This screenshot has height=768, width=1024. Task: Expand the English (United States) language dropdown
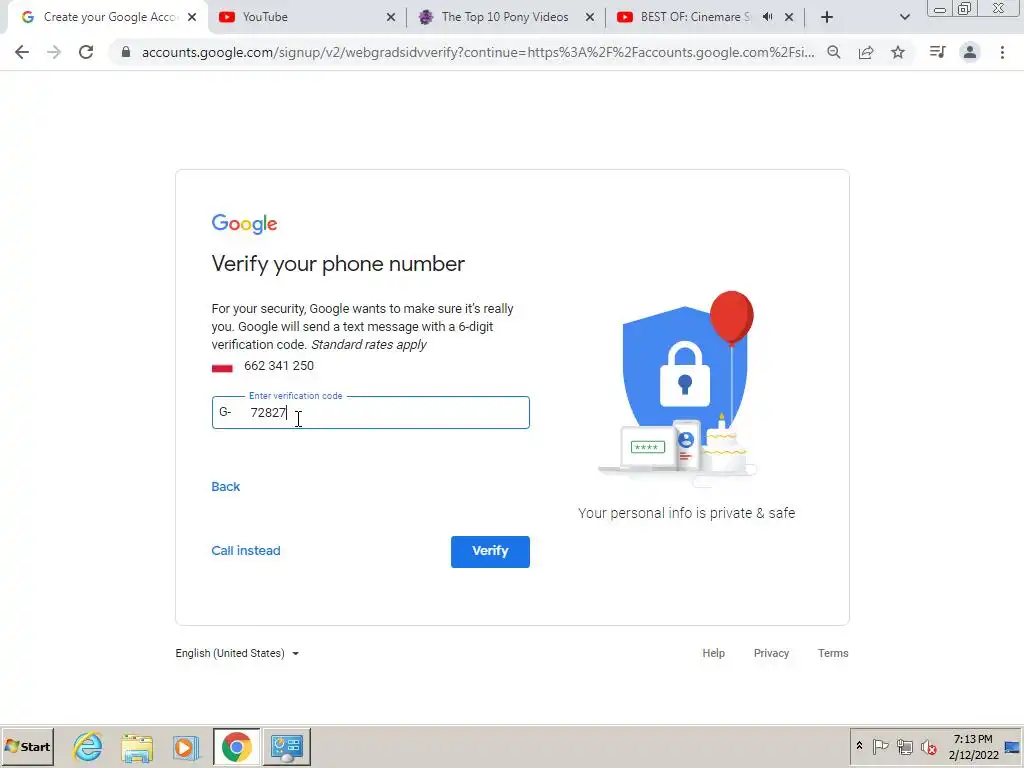tap(237, 653)
